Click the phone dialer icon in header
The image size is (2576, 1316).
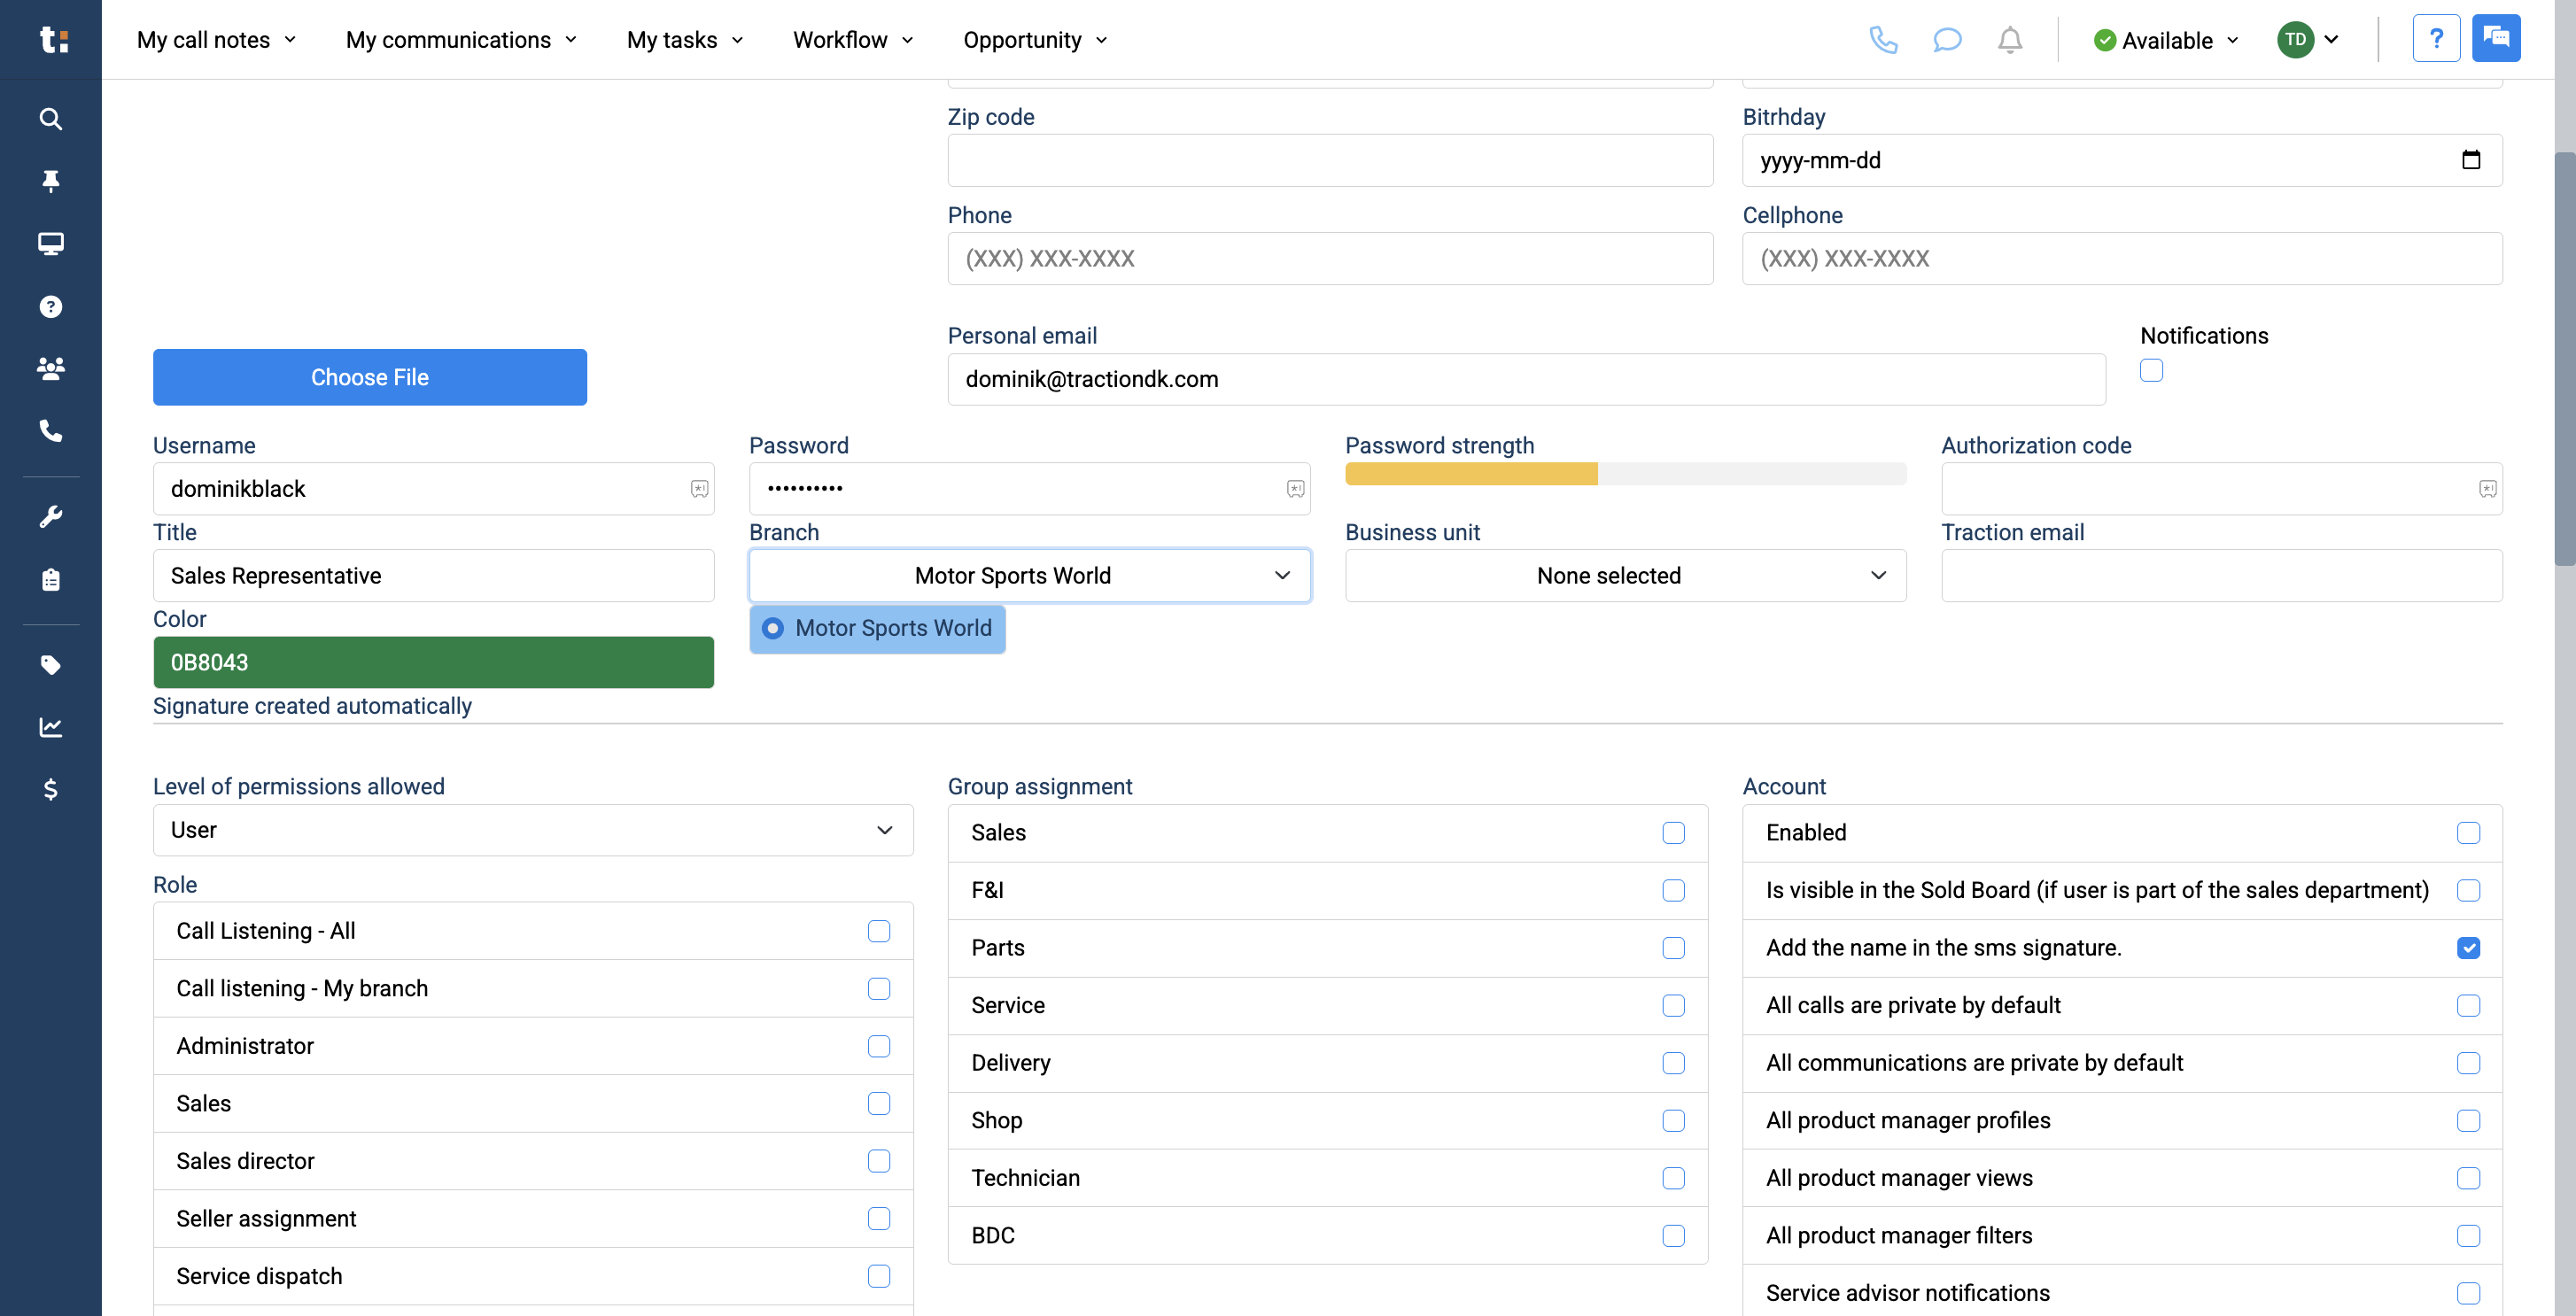[x=1883, y=40]
